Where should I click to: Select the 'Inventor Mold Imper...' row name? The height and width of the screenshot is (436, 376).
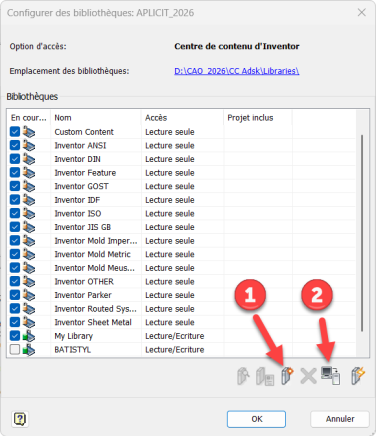point(96,241)
